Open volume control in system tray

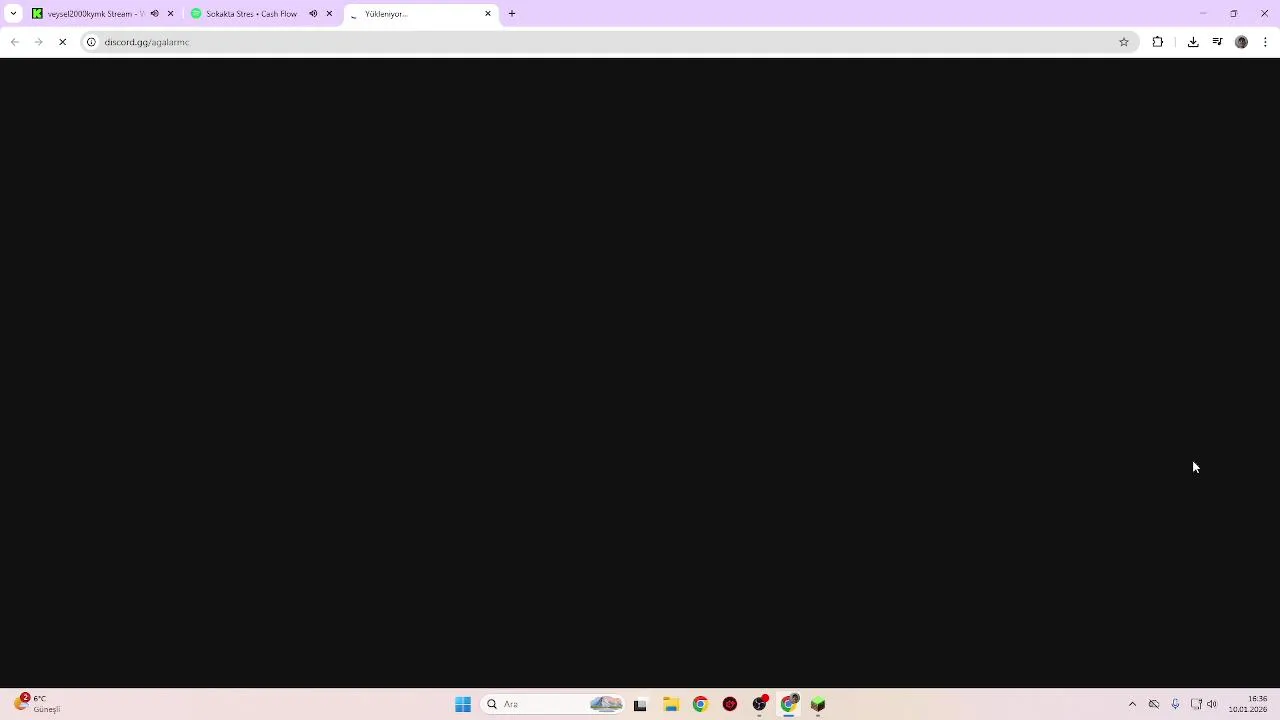[1212, 704]
